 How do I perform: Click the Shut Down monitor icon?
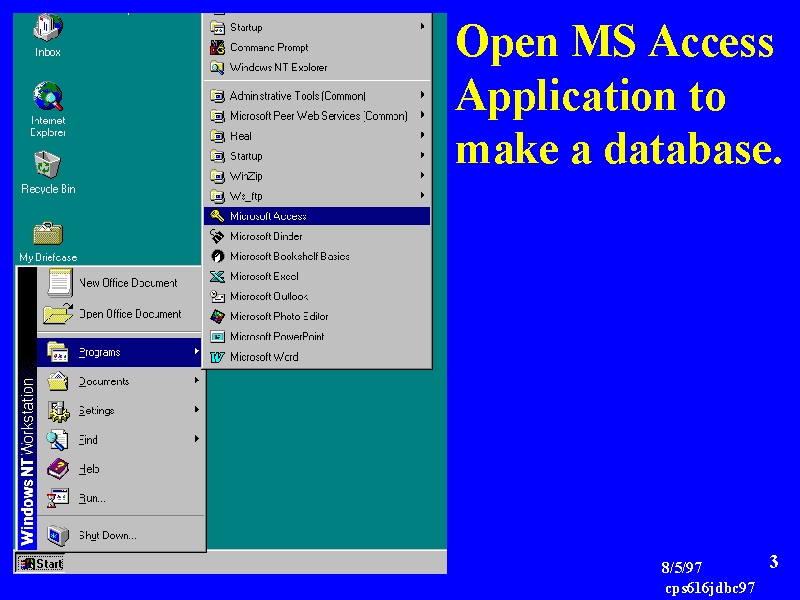click(x=58, y=535)
